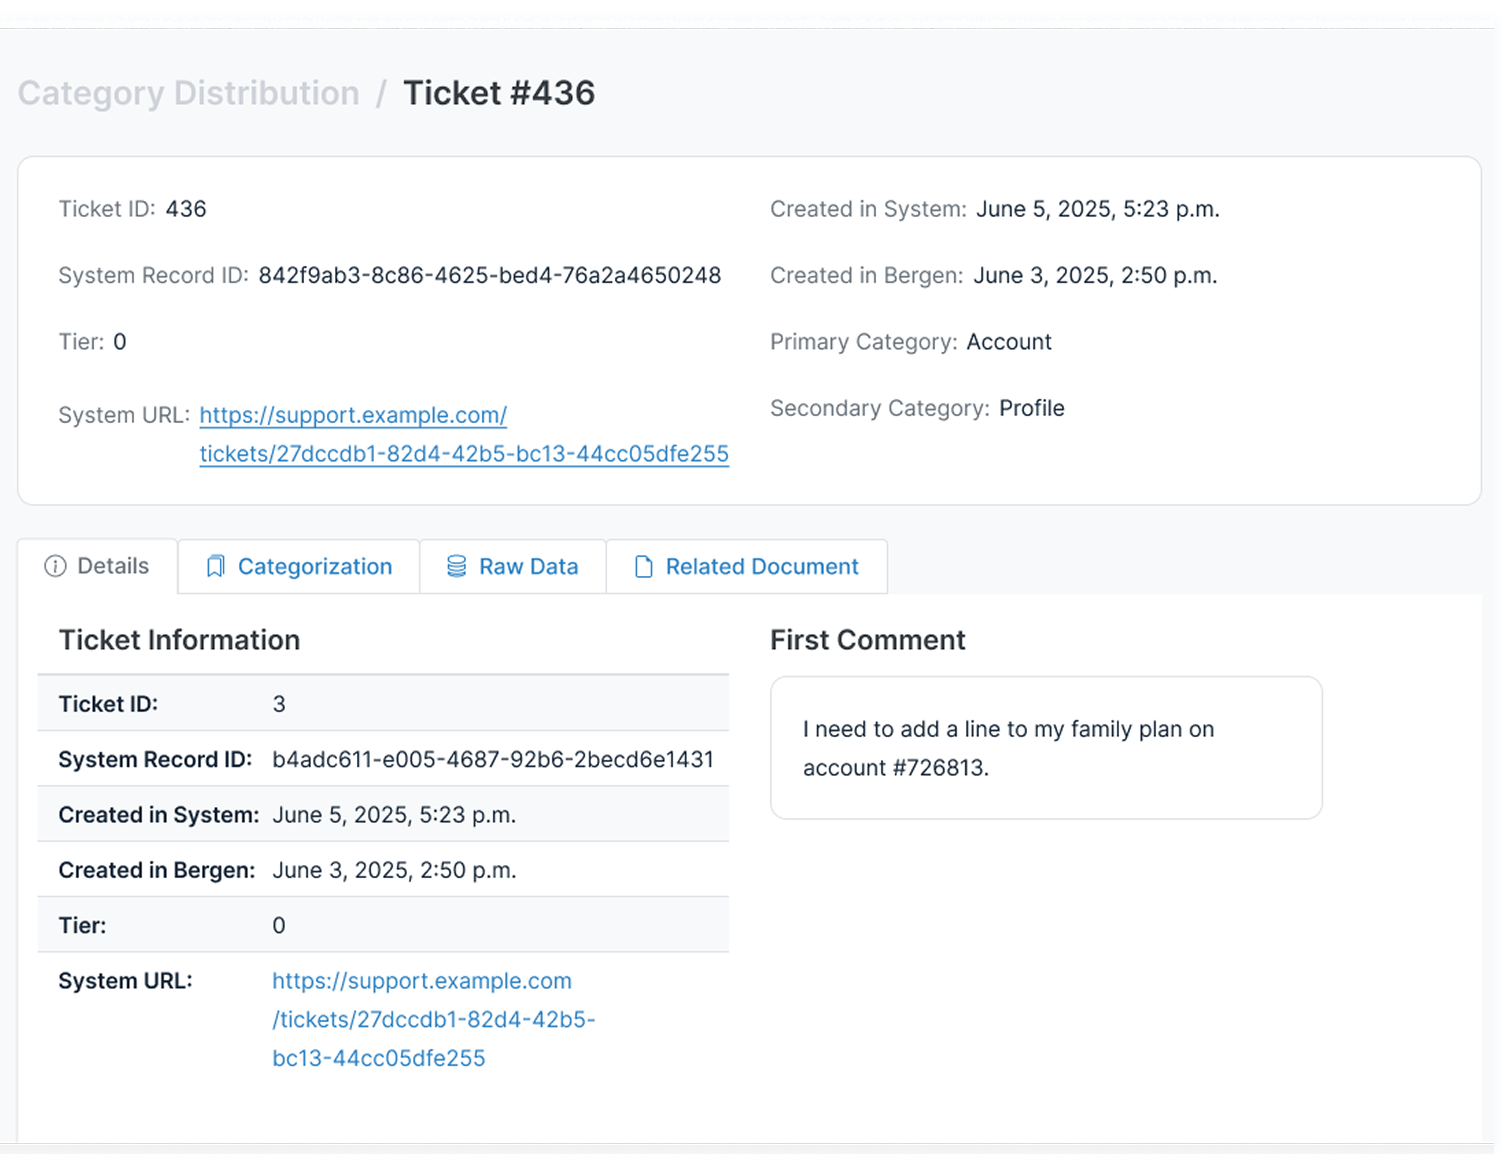
Task: Click the Primary Category value Account
Action: 1008,342
